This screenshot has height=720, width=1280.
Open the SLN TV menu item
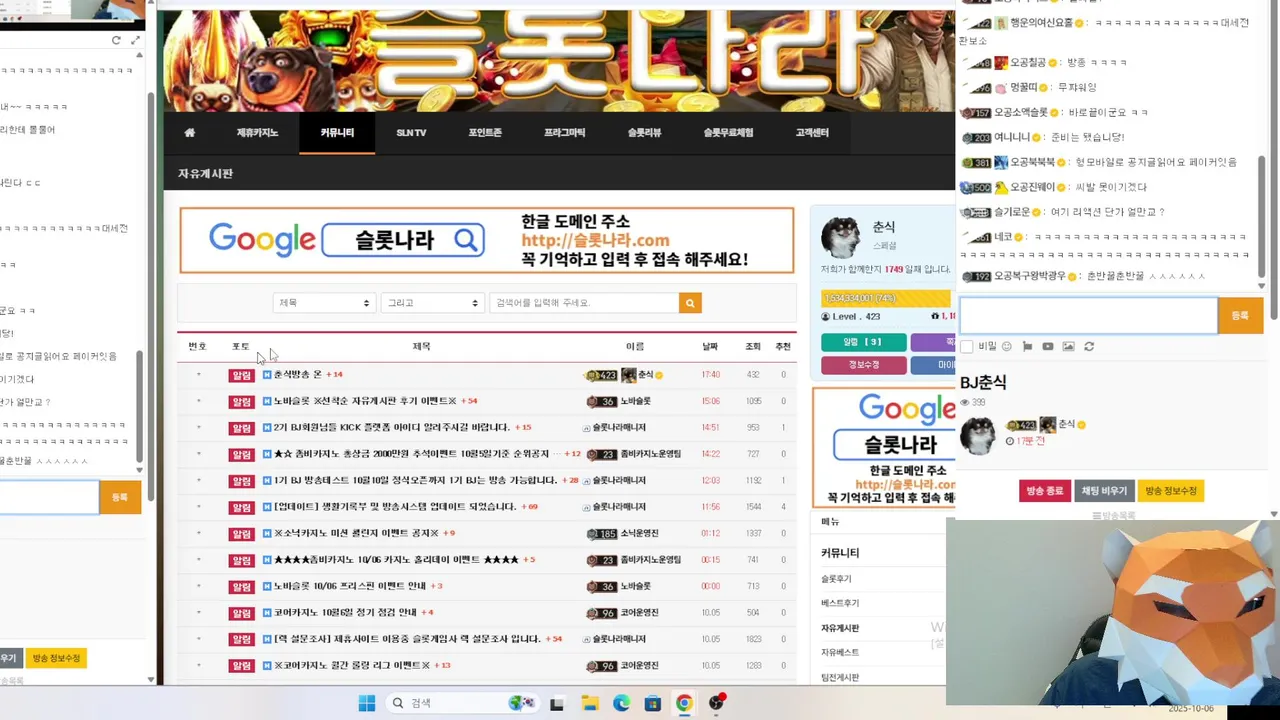411,133
